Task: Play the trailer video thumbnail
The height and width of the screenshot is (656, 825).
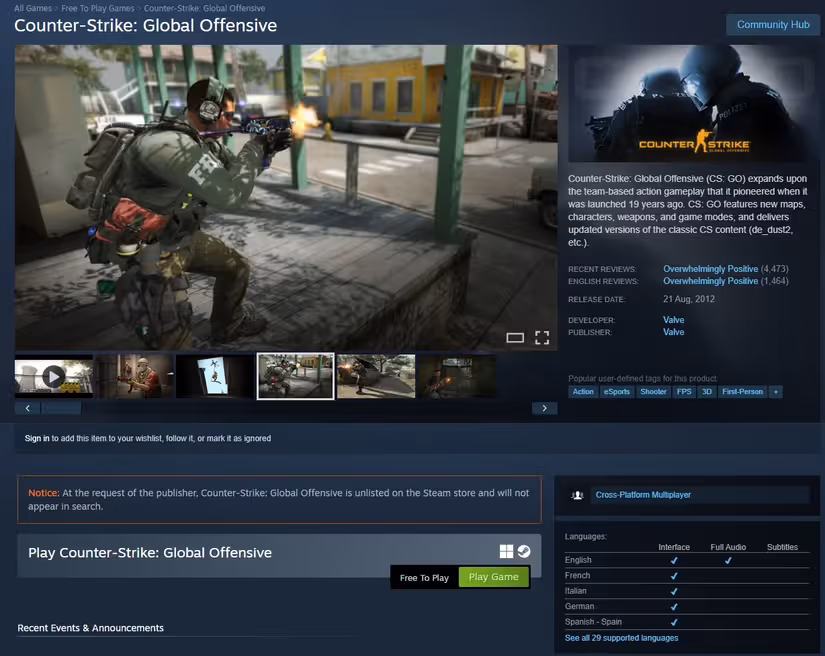Action: (x=54, y=376)
